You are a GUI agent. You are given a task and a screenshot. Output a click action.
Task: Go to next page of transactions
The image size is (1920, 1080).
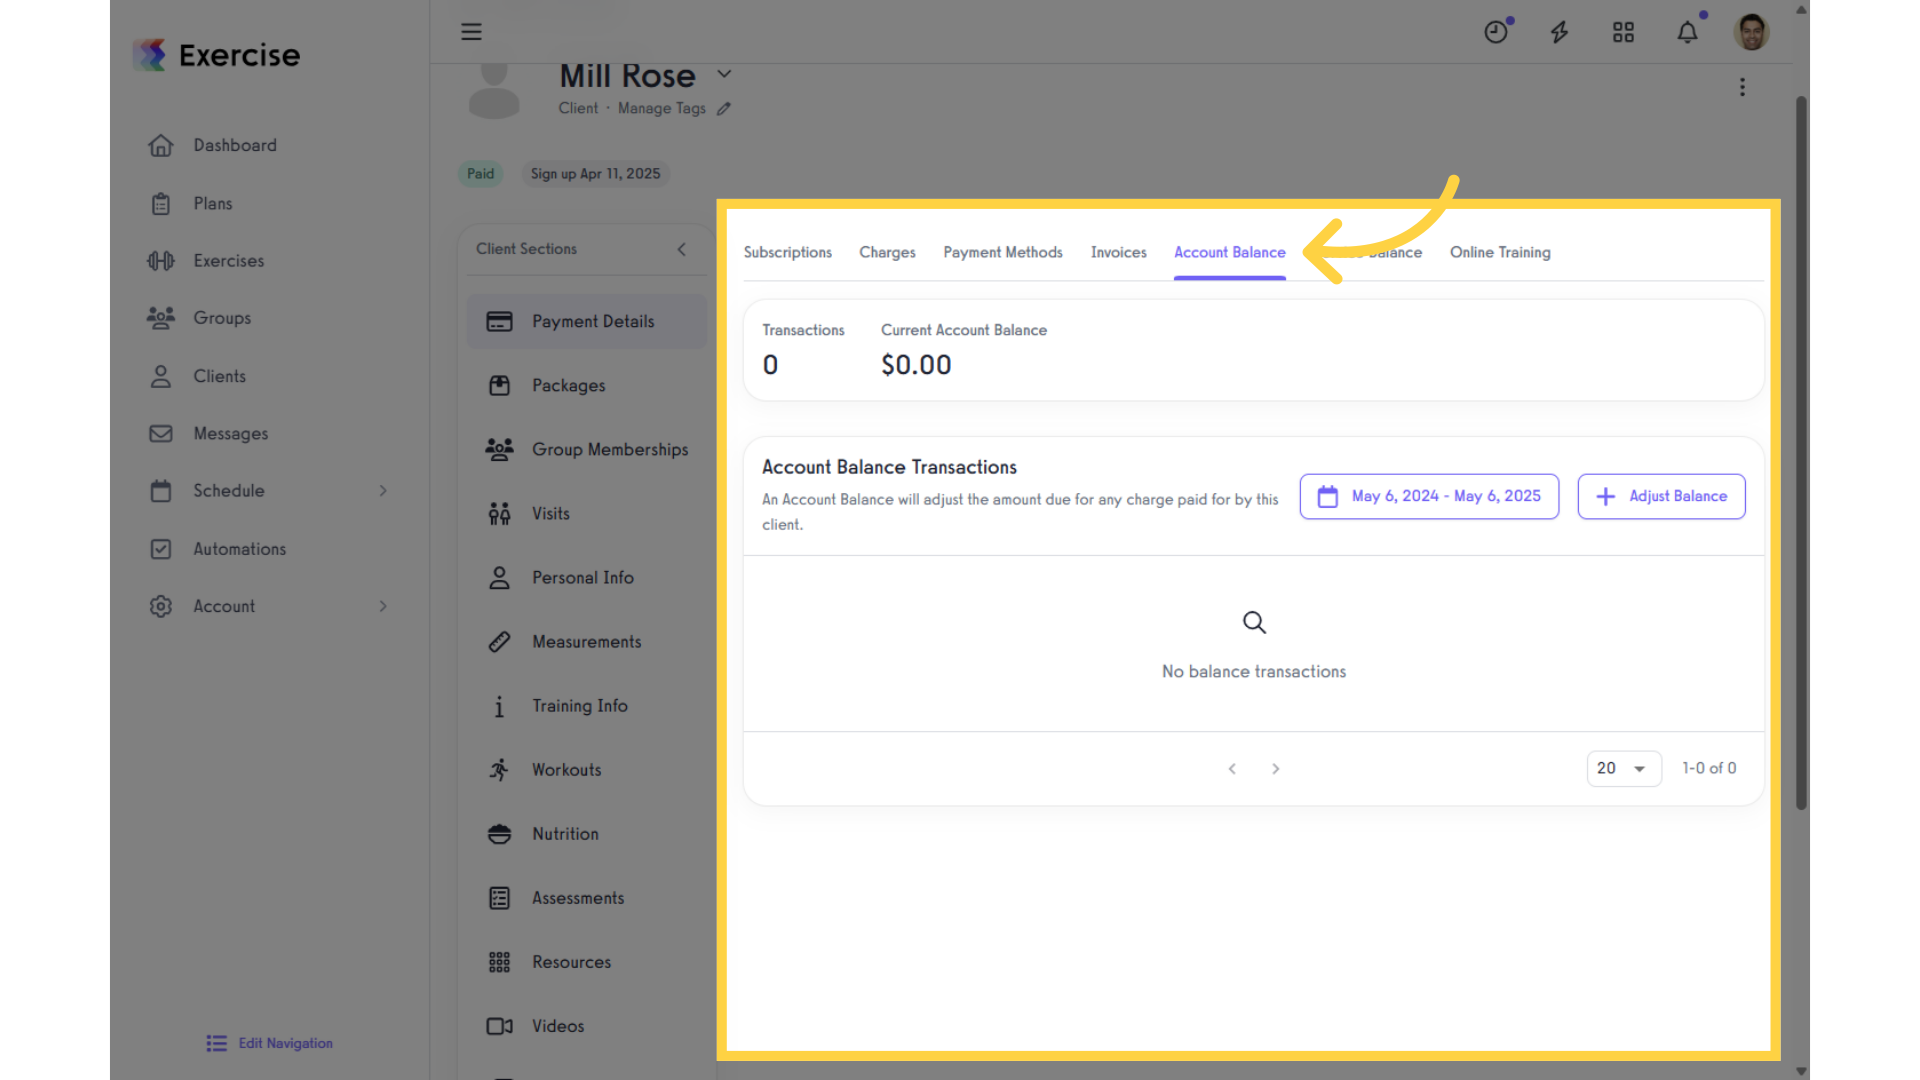tap(1275, 769)
